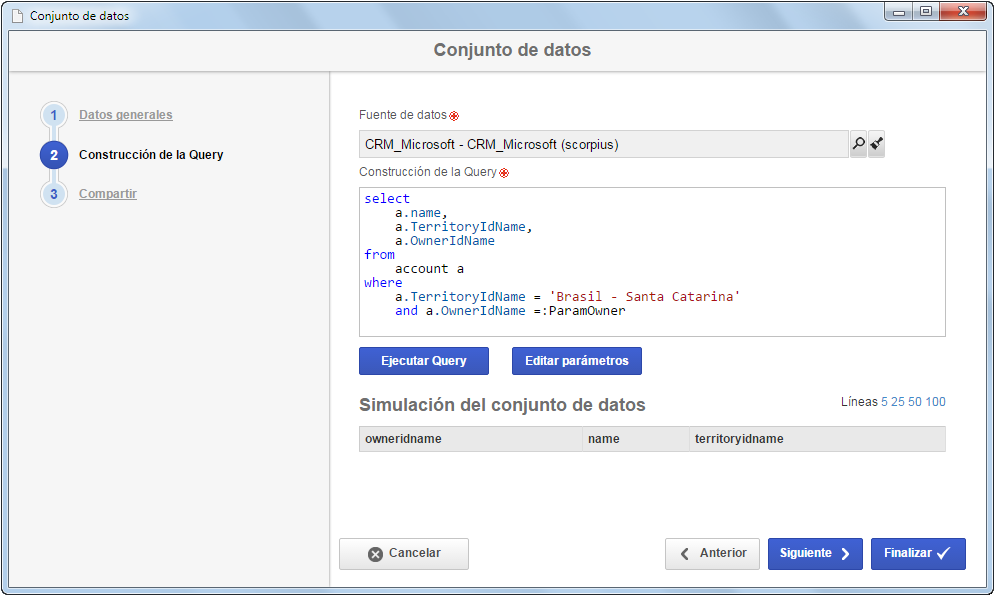Screen dimensions: 995x596
Task: Cancel the dataset wizard
Action: tap(404, 553)
